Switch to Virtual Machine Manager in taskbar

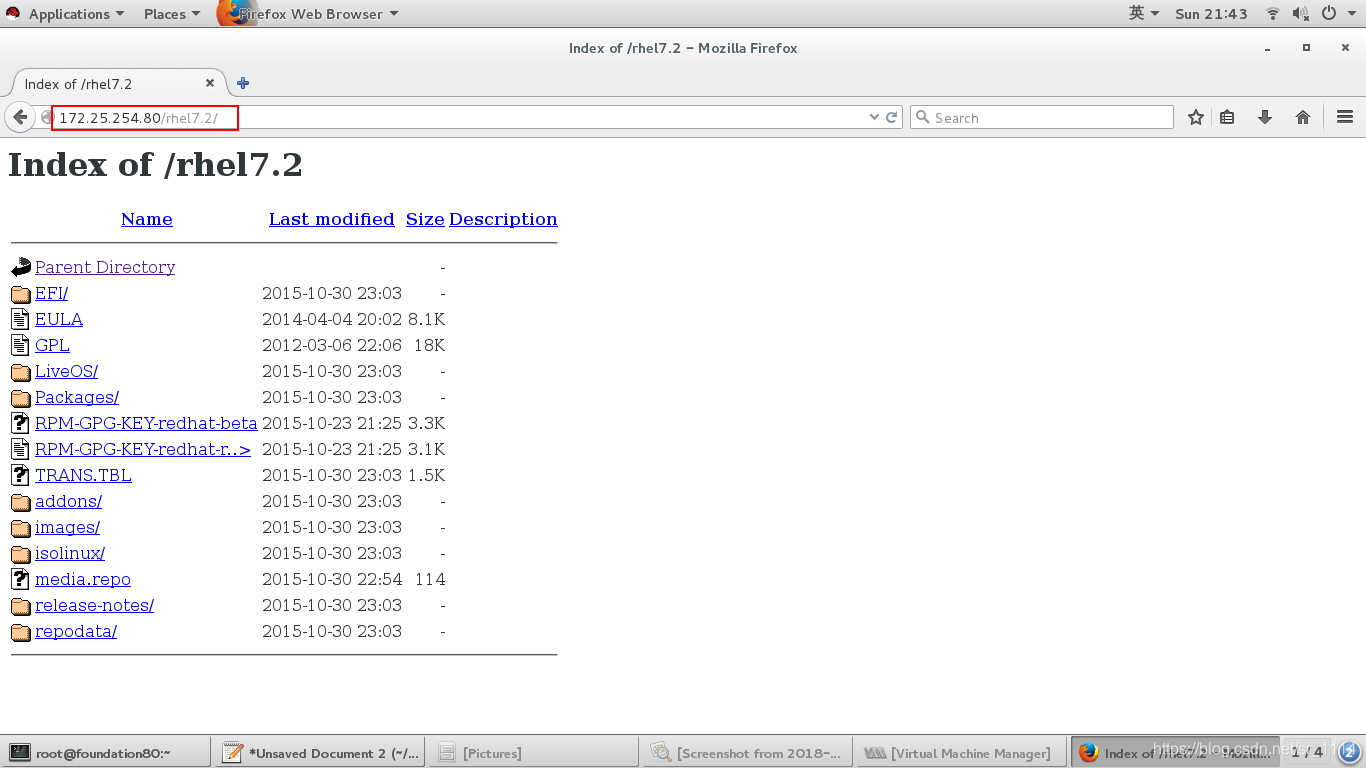[961, 752]
